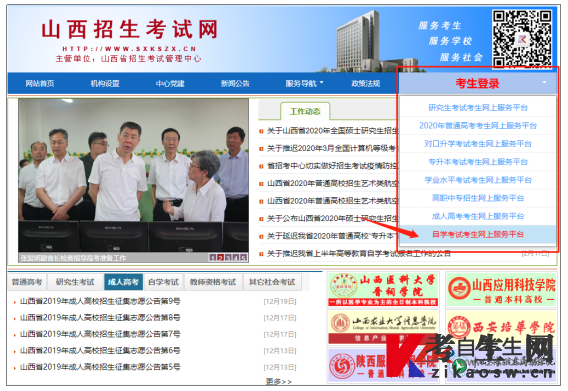This screenshot has width=568, height=391.
Task: Open news on 山西省2020年全国硕士研究生招生
Action: tap(333, 131)
